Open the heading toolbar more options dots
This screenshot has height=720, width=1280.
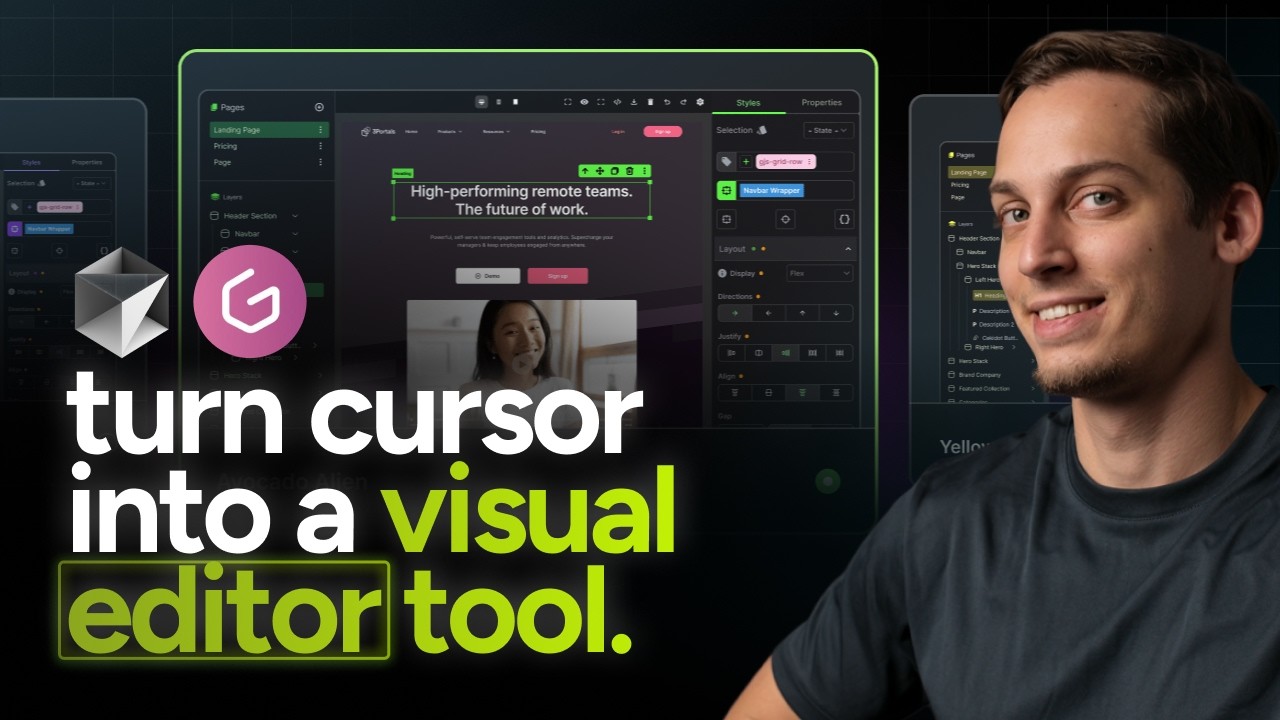[x=645, y=171]
